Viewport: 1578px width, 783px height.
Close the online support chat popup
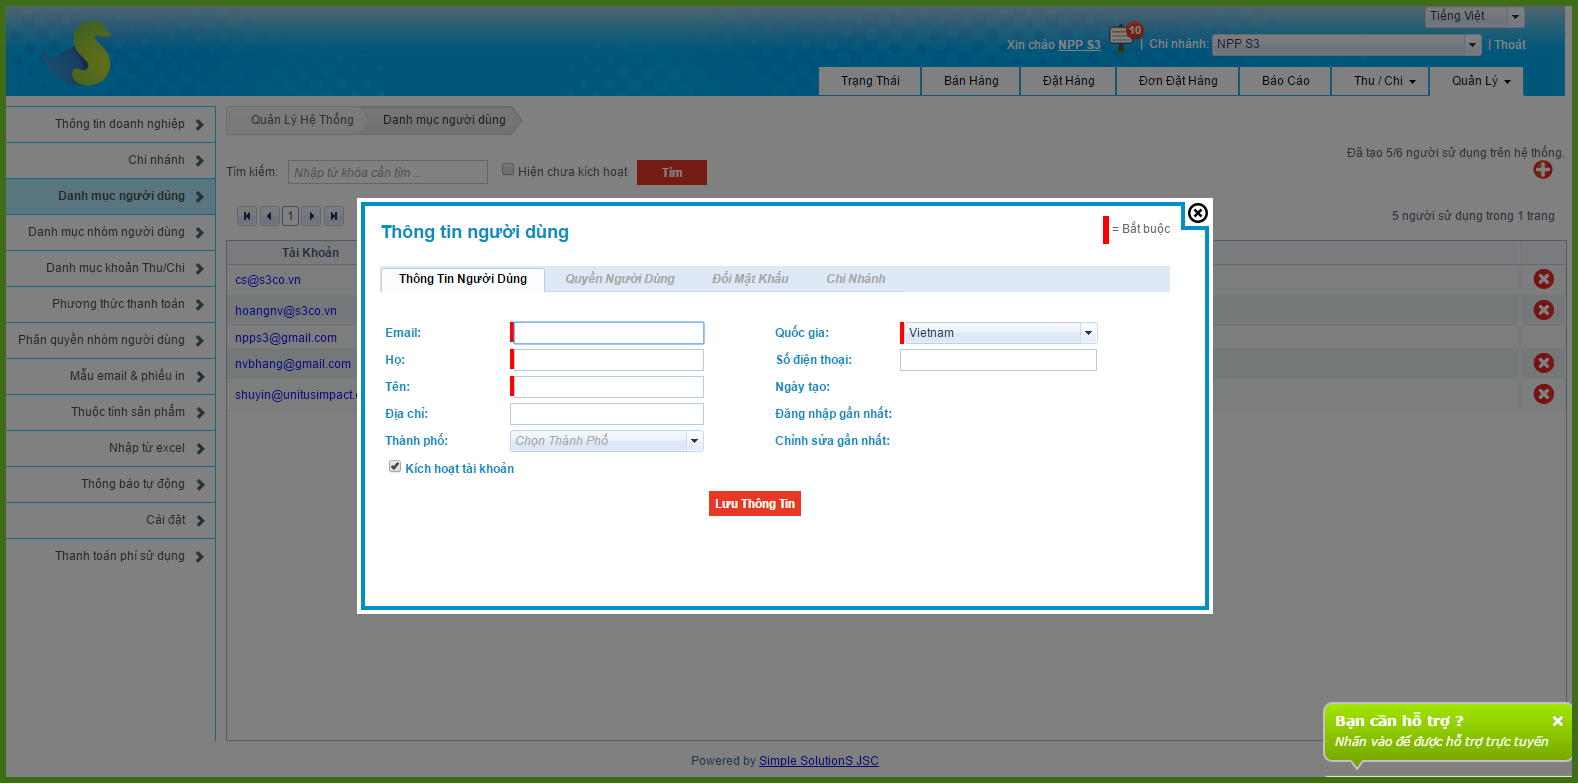tap(1557, 721)
